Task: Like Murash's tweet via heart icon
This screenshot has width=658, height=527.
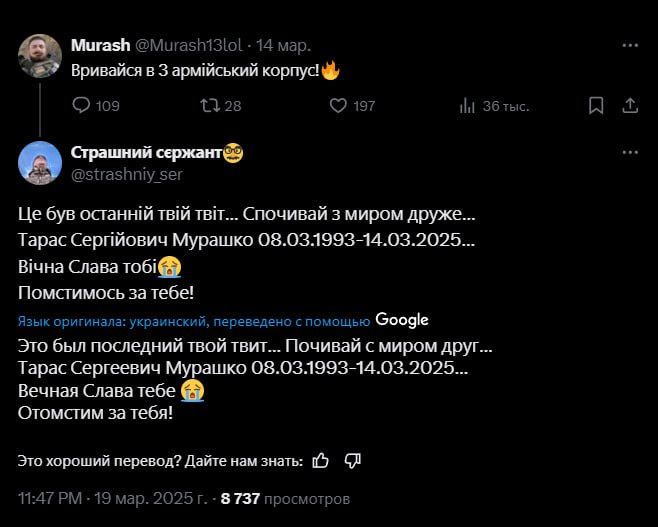Action: pos(338,106)
